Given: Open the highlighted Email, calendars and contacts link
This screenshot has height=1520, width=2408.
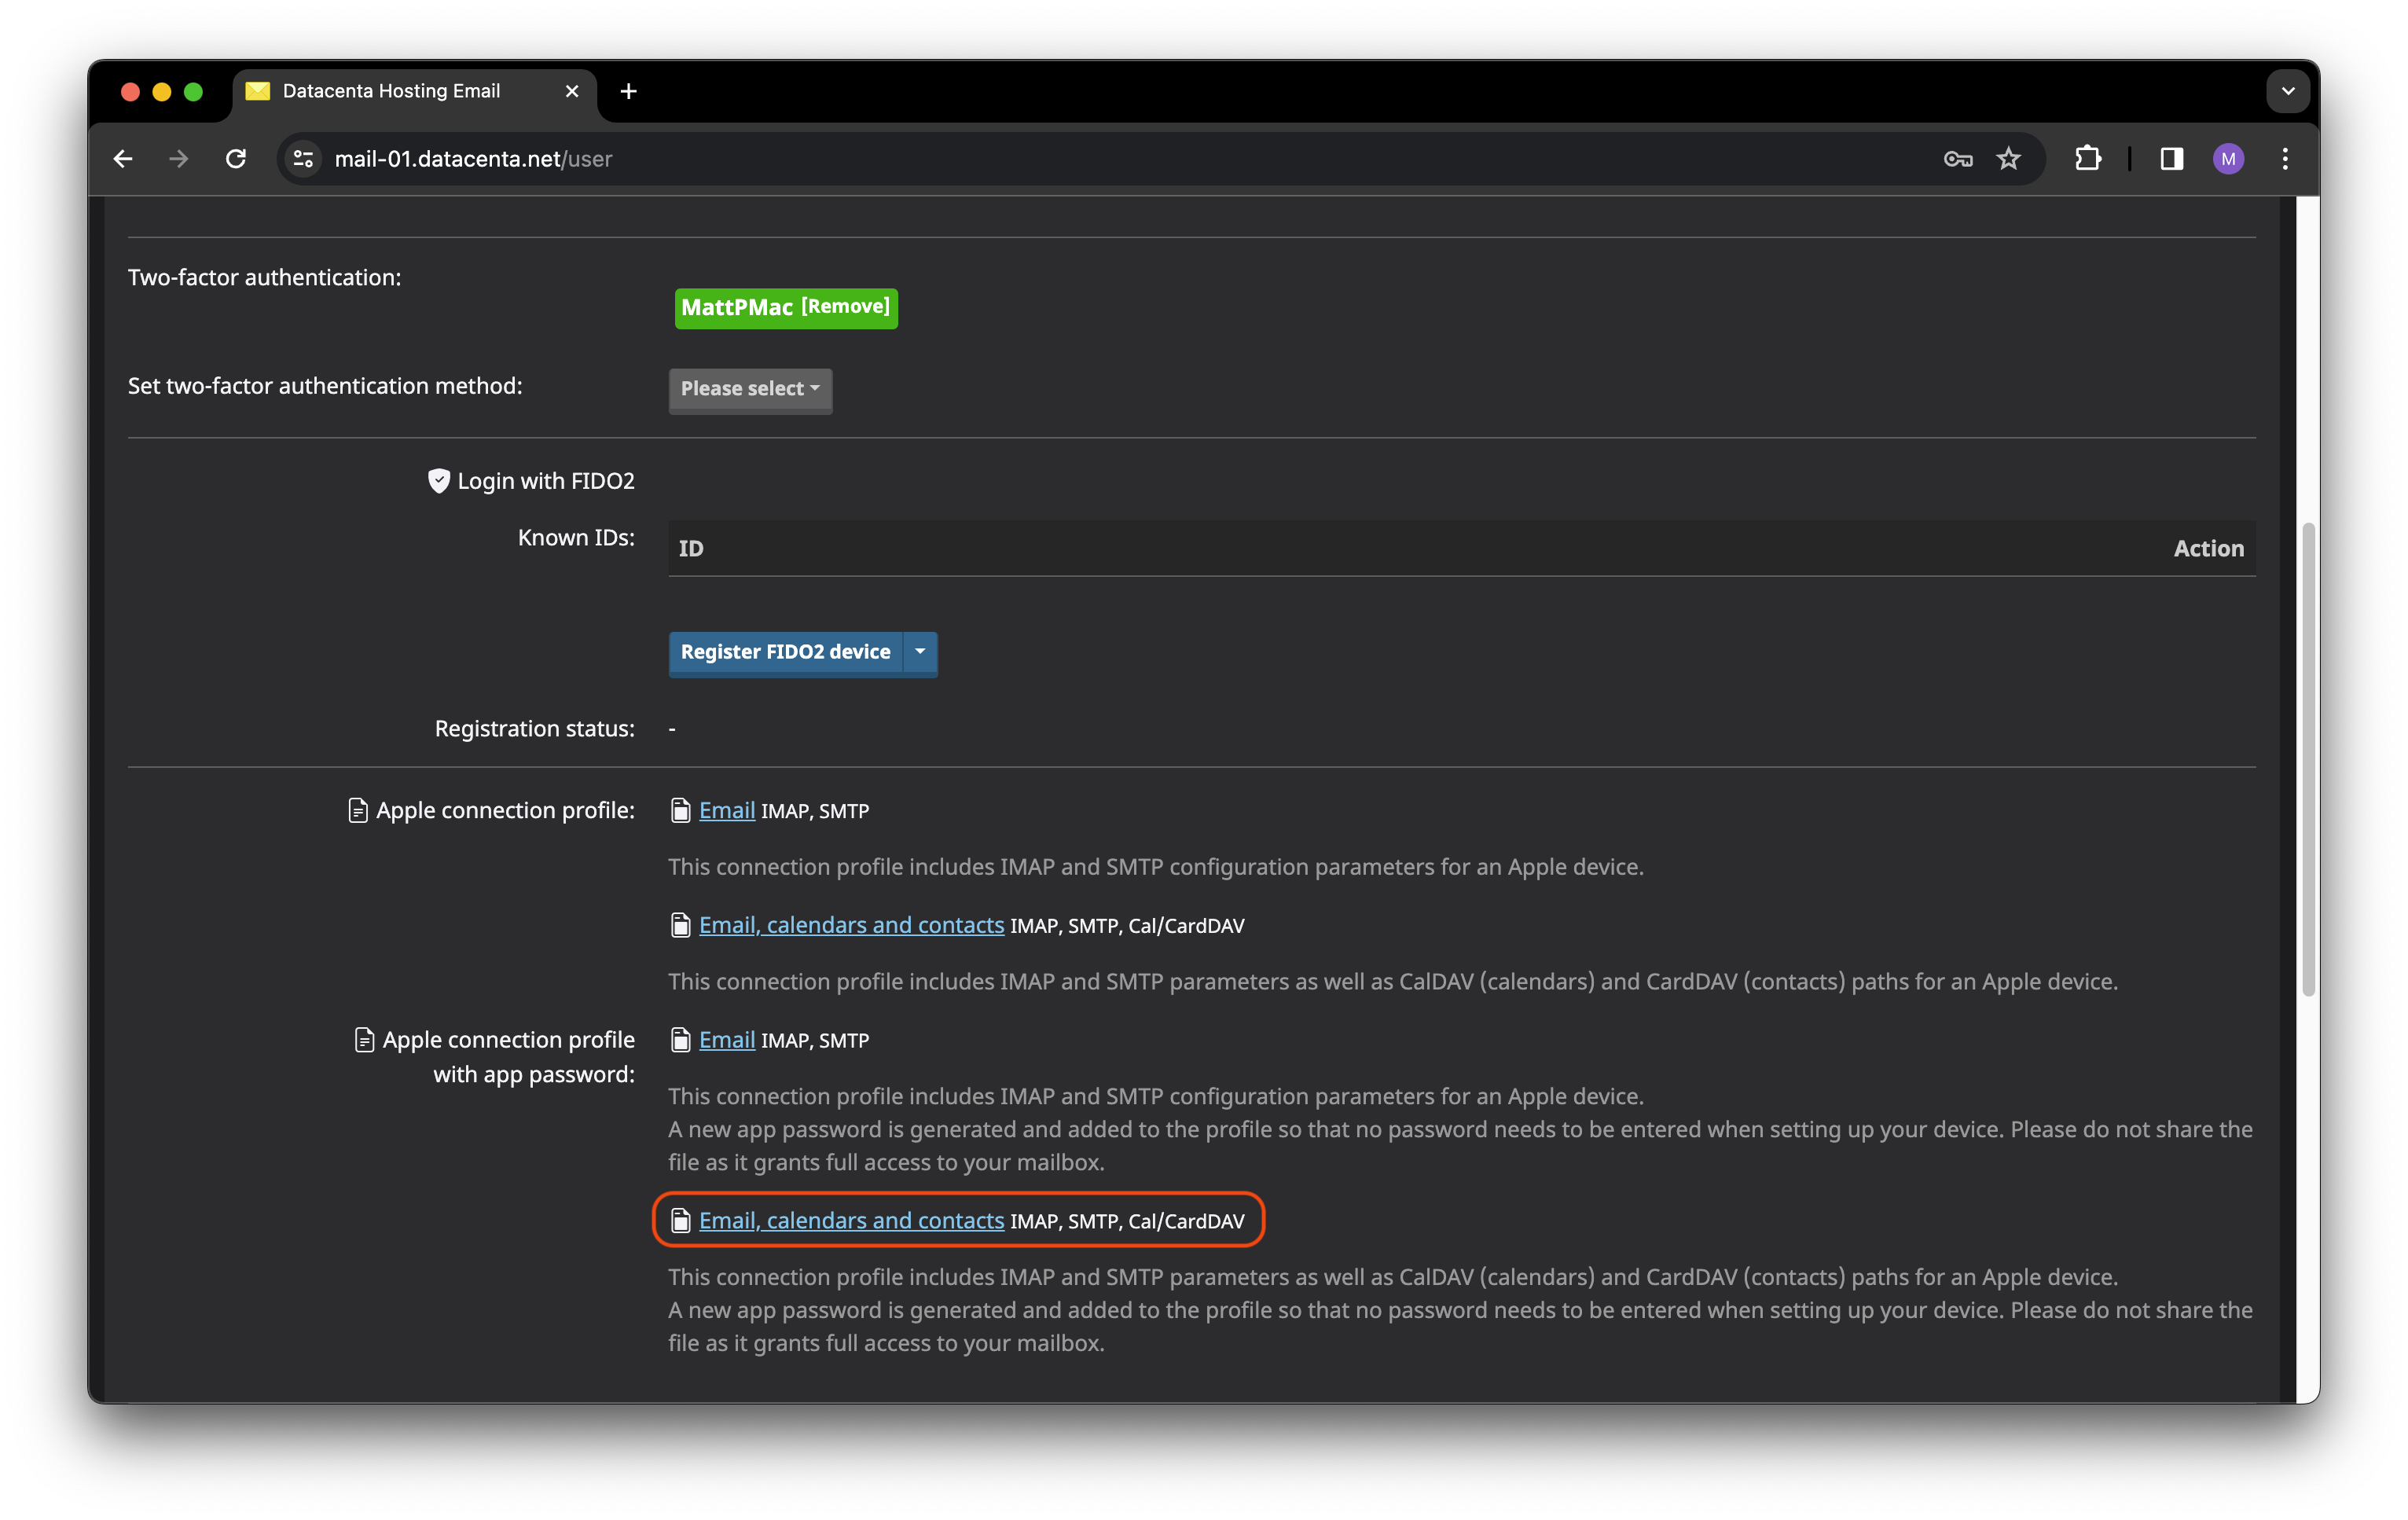Looking at the screenshot, I should pyautogui.click(x=851, y=1222).
